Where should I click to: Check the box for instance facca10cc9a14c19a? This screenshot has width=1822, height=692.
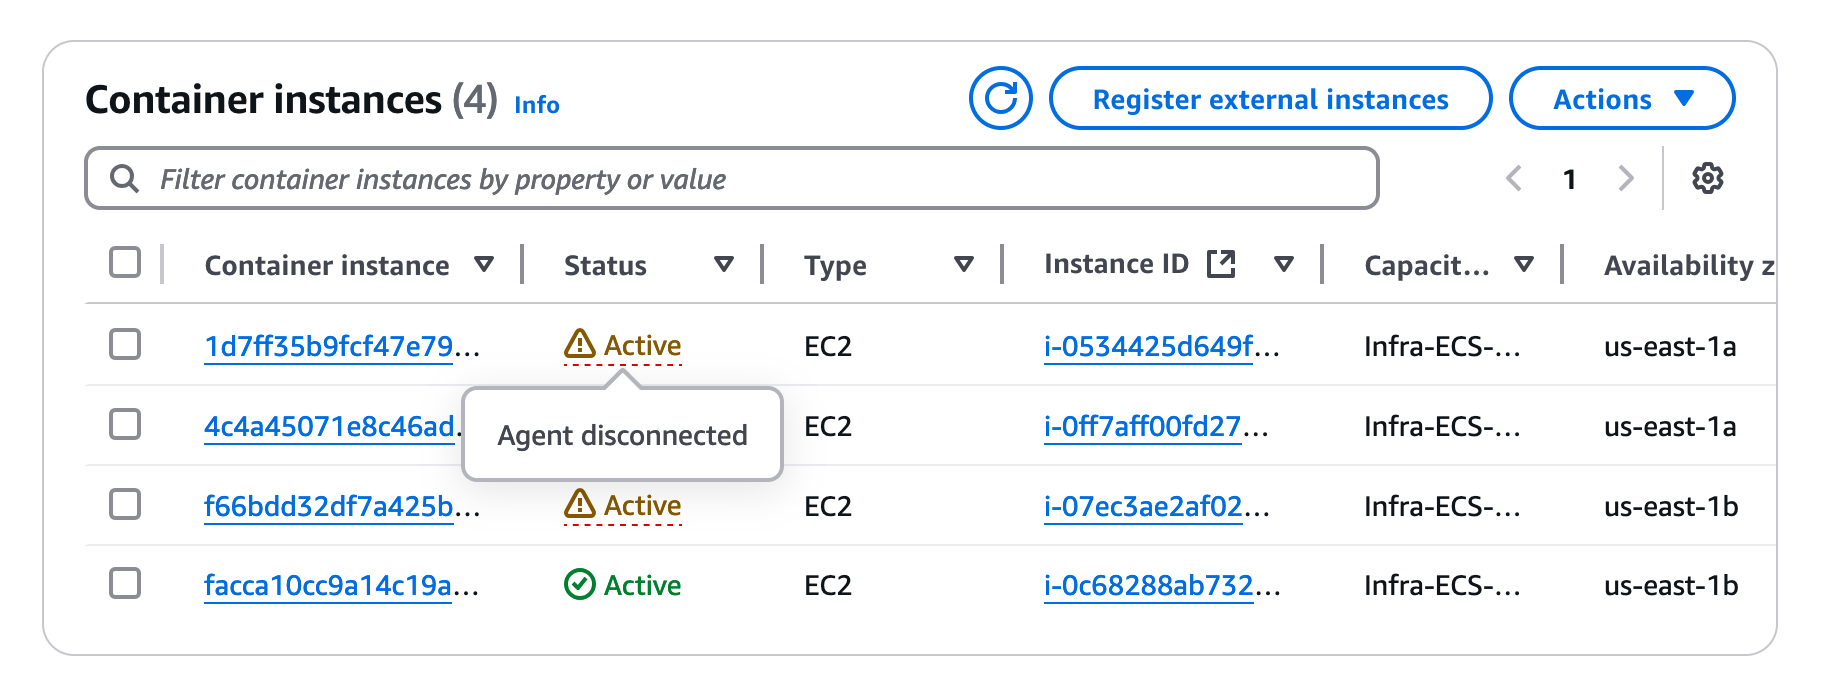pos(125,583)
